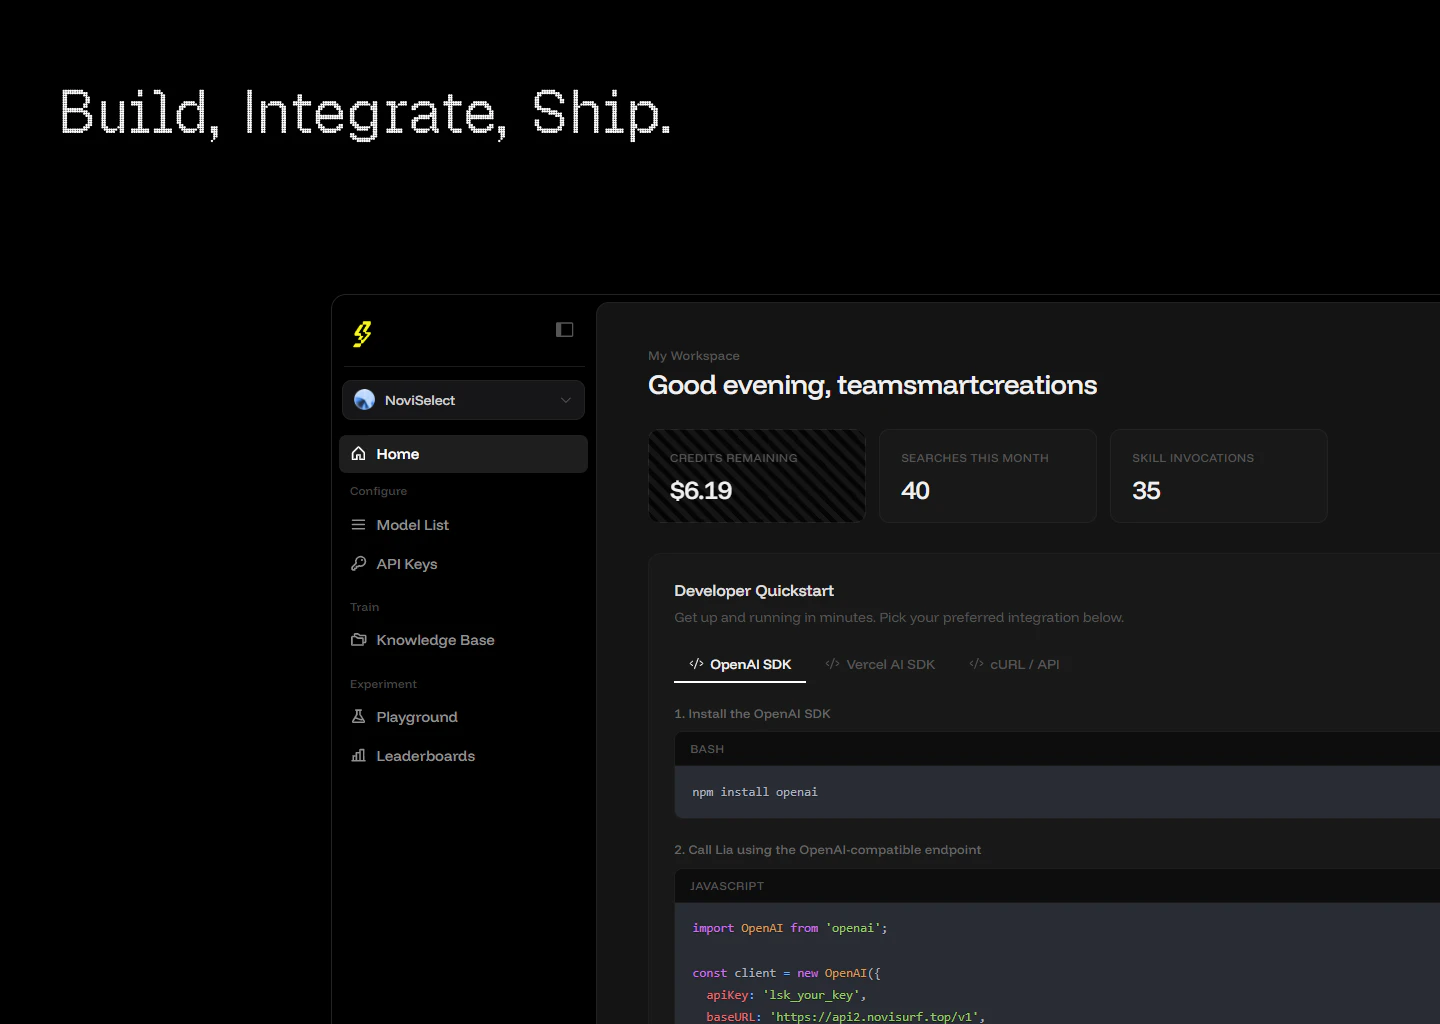The image size is (1440, 1024).
Task: Click the Leaderboards bar chart icon
Action: pyautogui.click(x=358, y=756)
